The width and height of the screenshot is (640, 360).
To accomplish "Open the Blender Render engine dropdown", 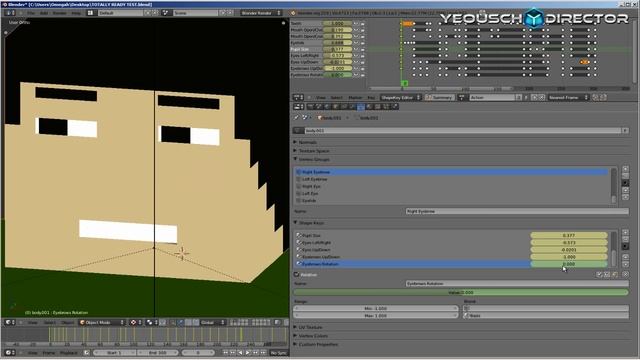I will [x=261, y=13].
